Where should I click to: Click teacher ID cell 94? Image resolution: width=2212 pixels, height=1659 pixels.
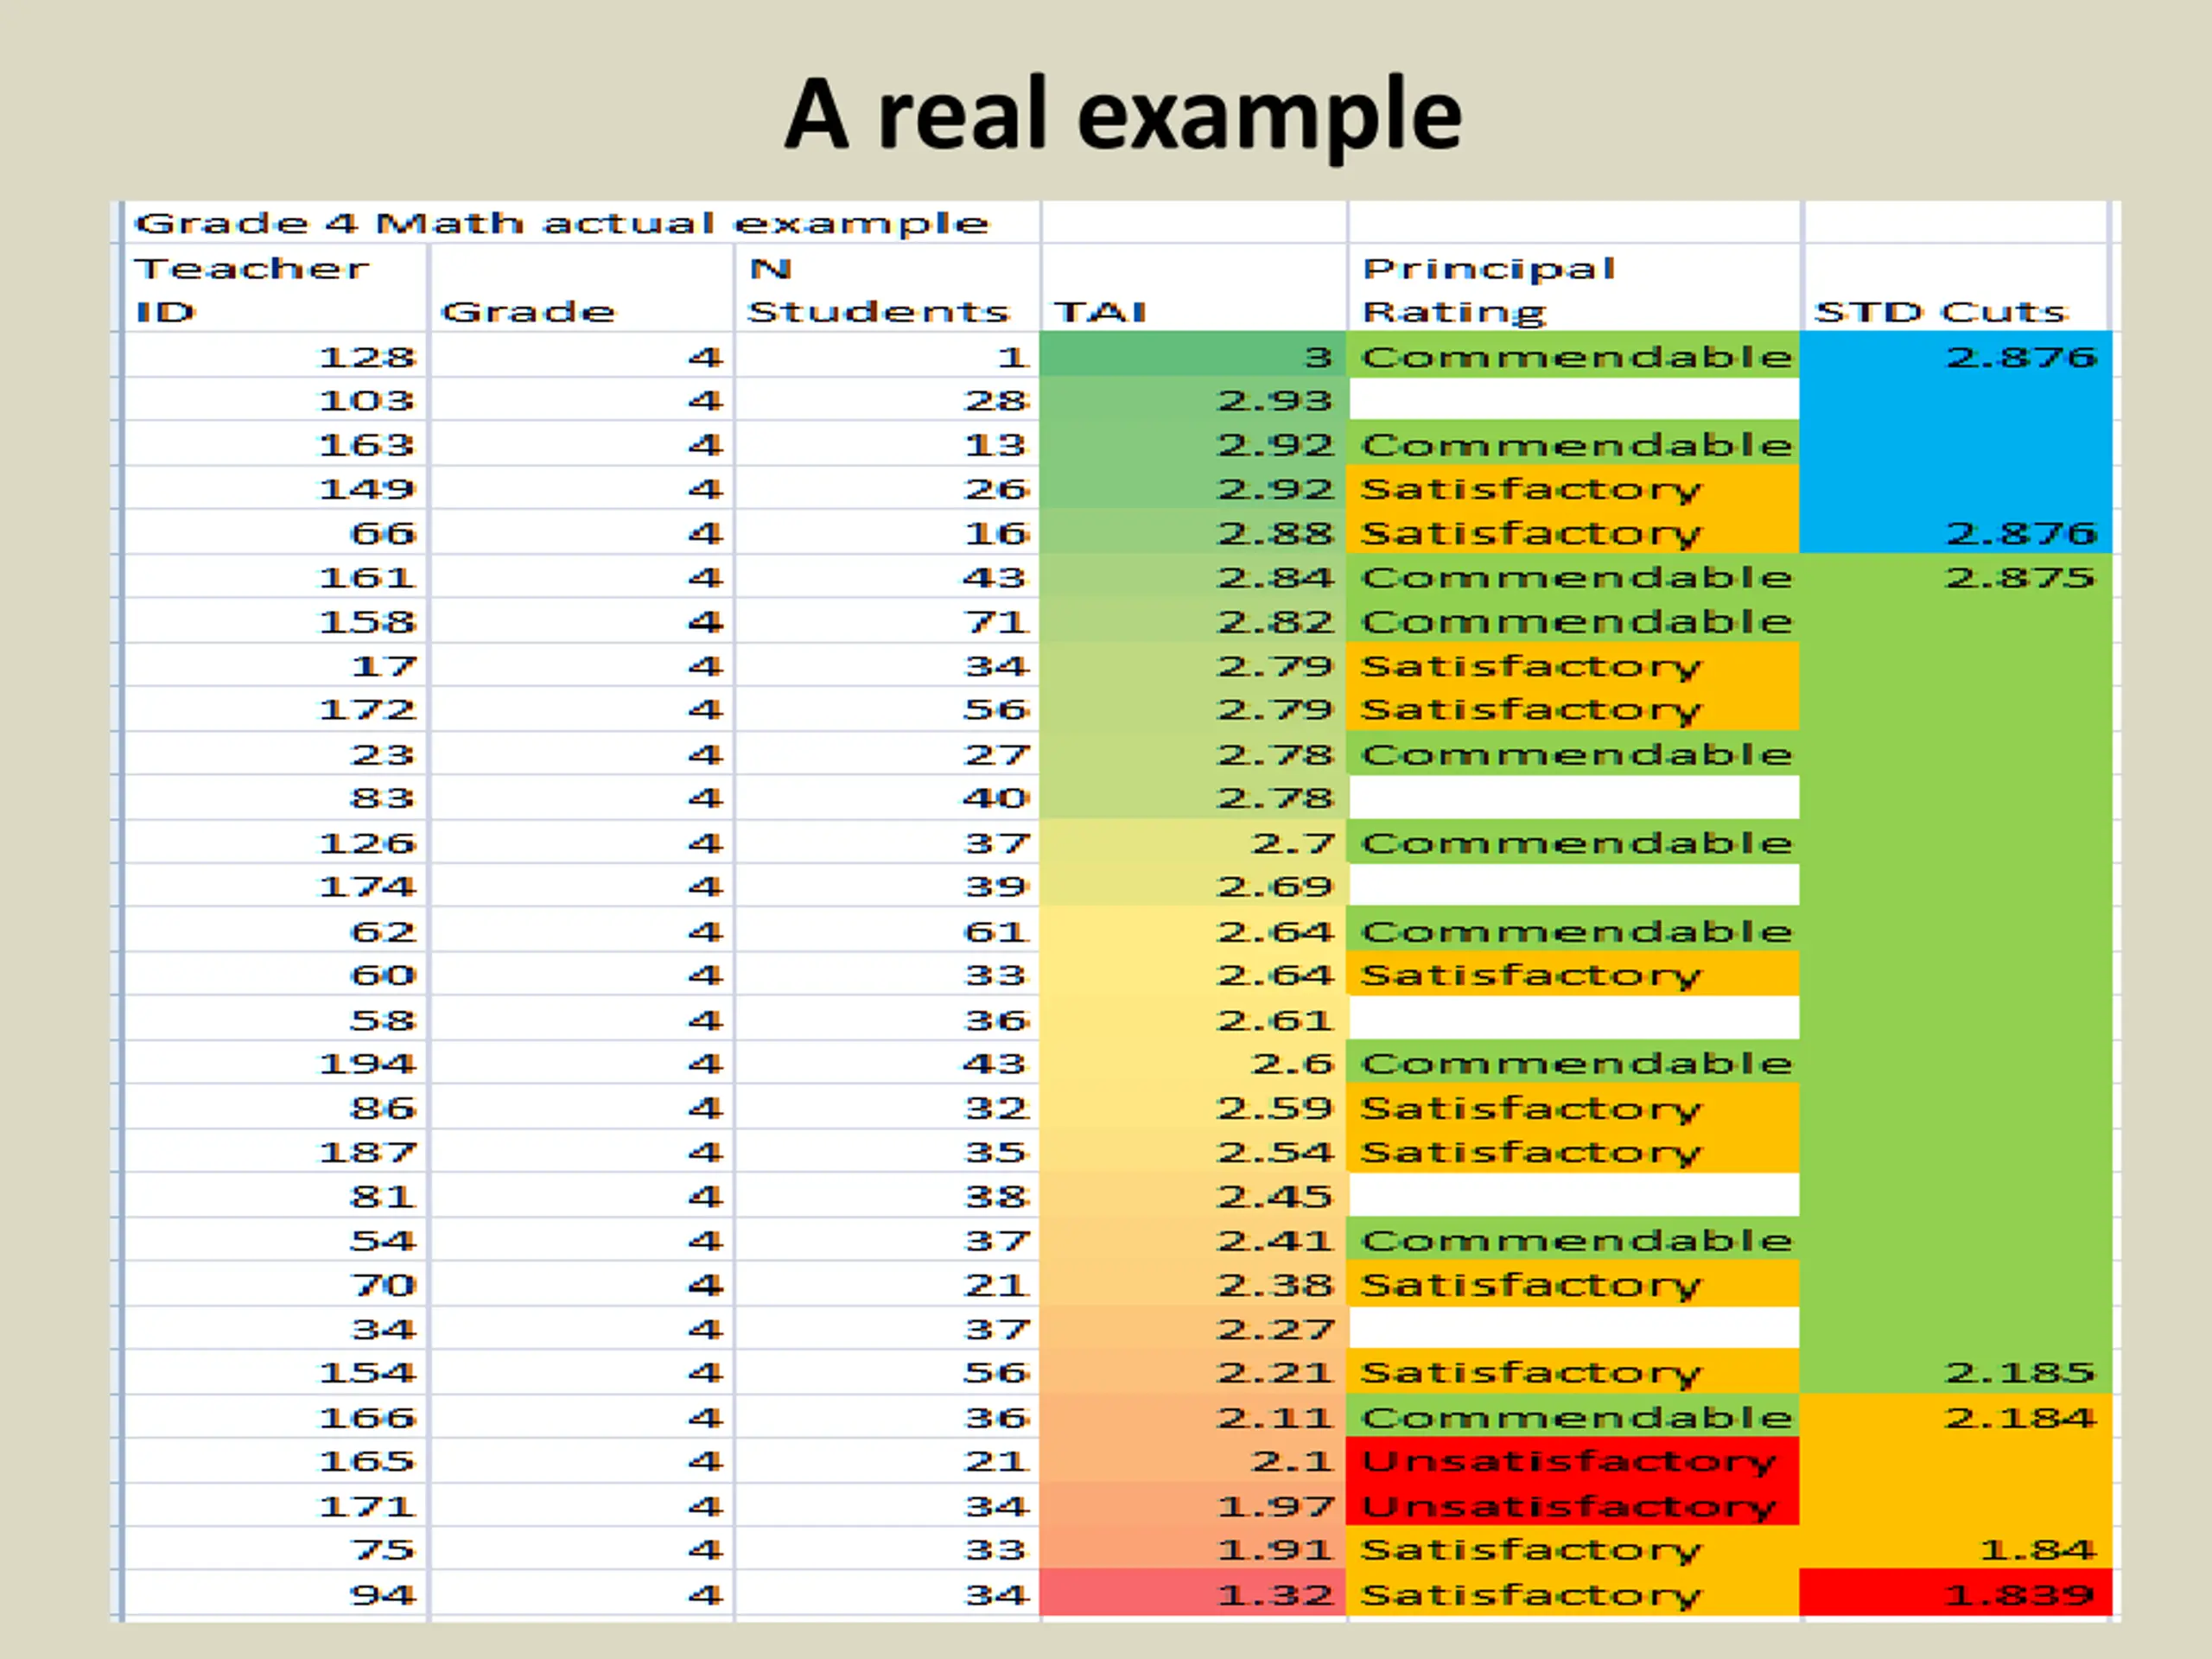pyautogui.click(x=275, y=1593)
